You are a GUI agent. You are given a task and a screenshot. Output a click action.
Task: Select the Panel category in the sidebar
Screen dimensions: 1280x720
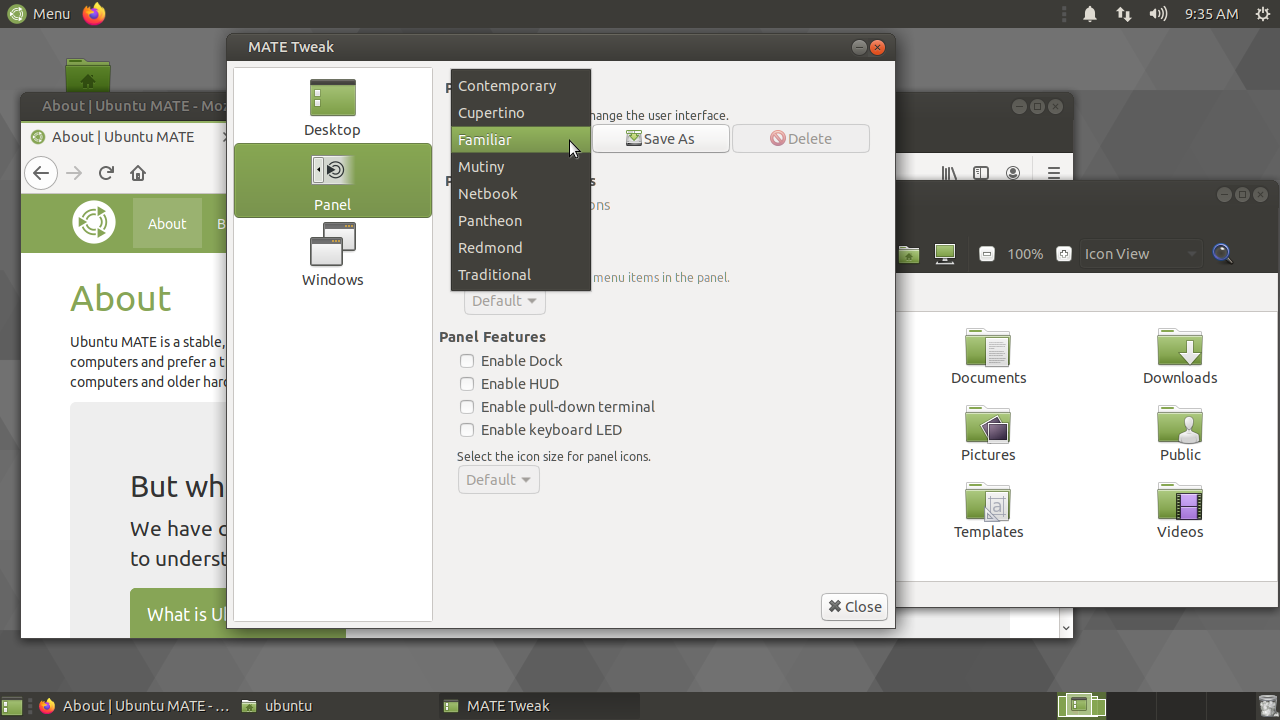[x=332, y=181]
